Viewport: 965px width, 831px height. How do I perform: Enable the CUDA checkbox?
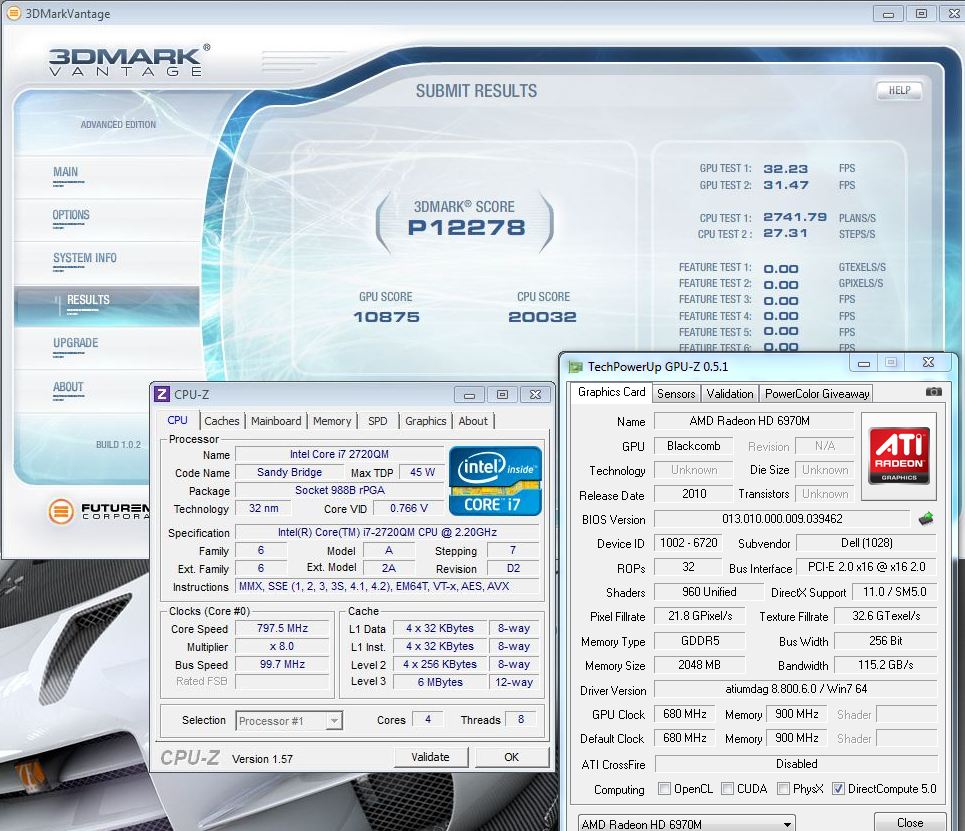point(727,789)
